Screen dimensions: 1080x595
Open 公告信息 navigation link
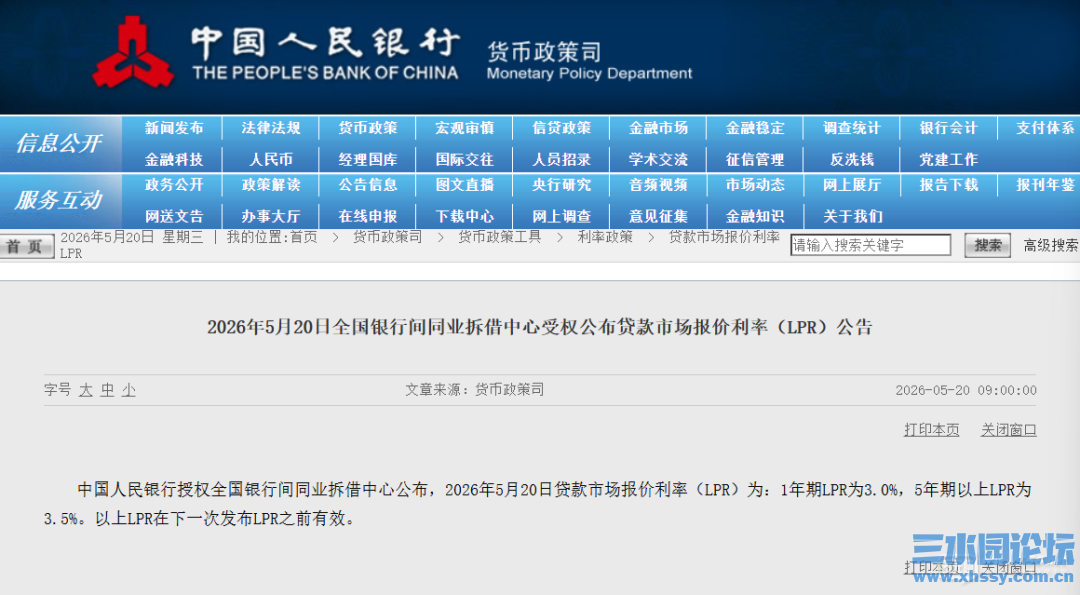(368, 185)
